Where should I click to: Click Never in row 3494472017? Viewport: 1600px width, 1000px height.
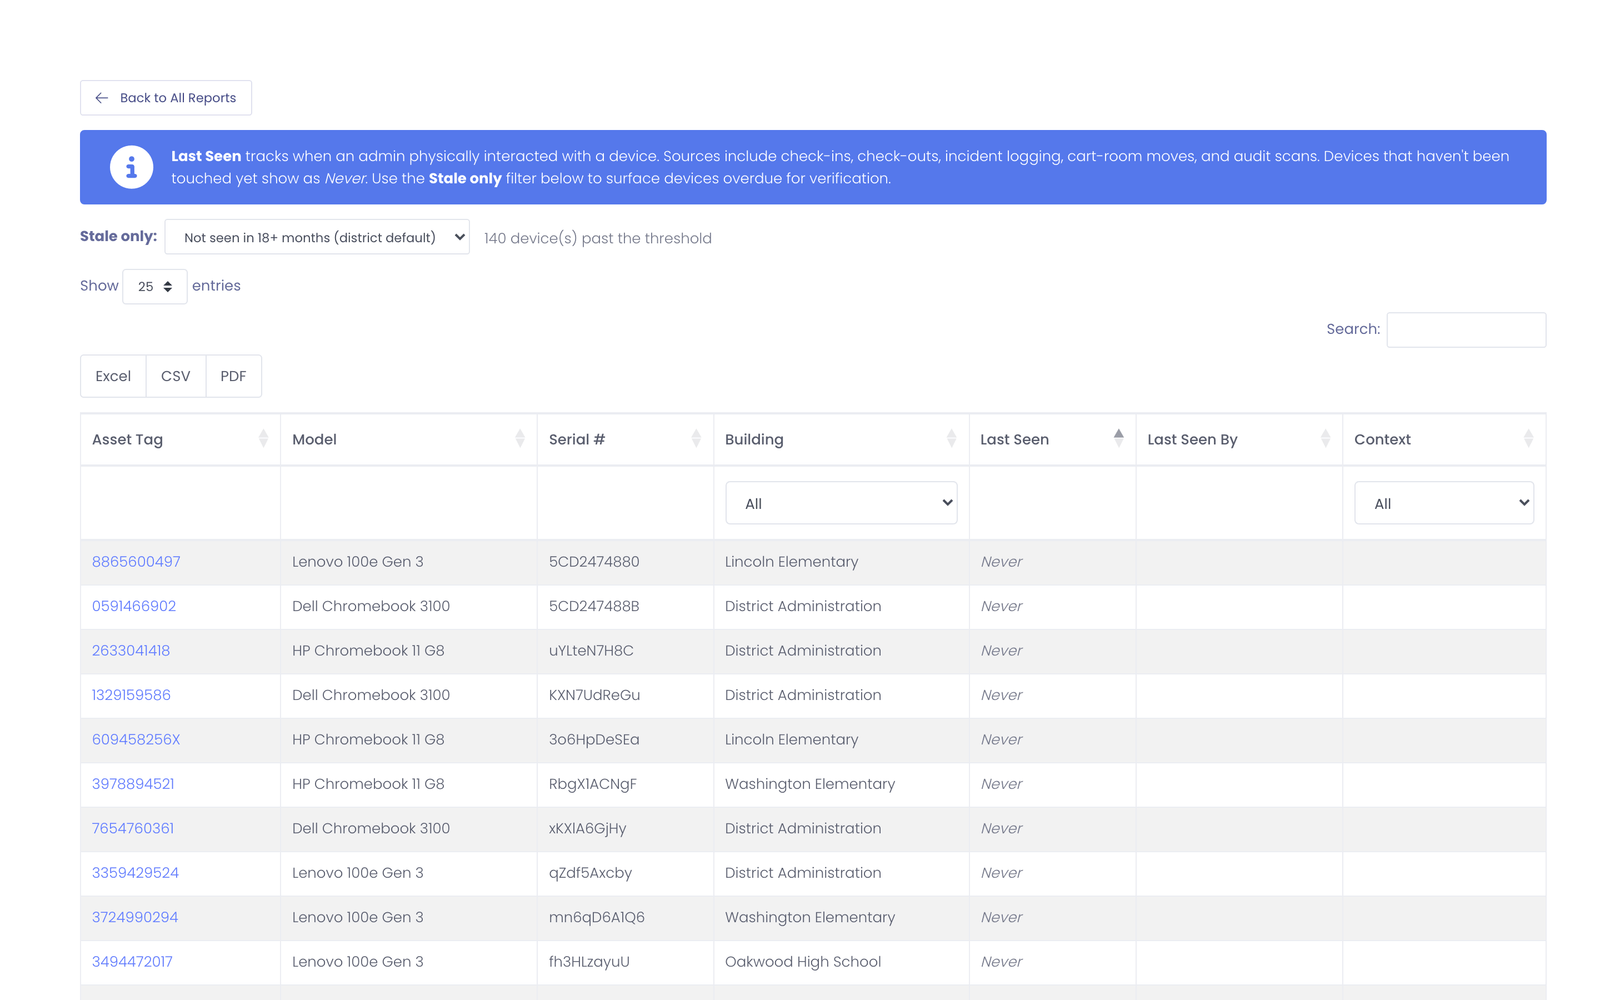click(1001, 962)
